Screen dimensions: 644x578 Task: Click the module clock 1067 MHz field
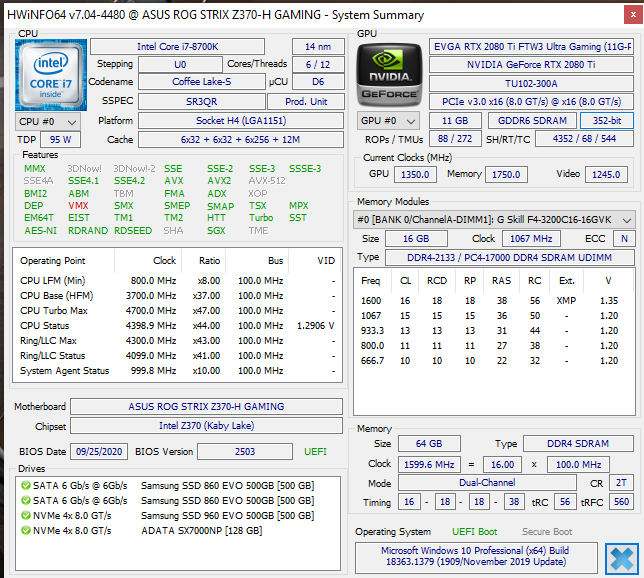531,239
